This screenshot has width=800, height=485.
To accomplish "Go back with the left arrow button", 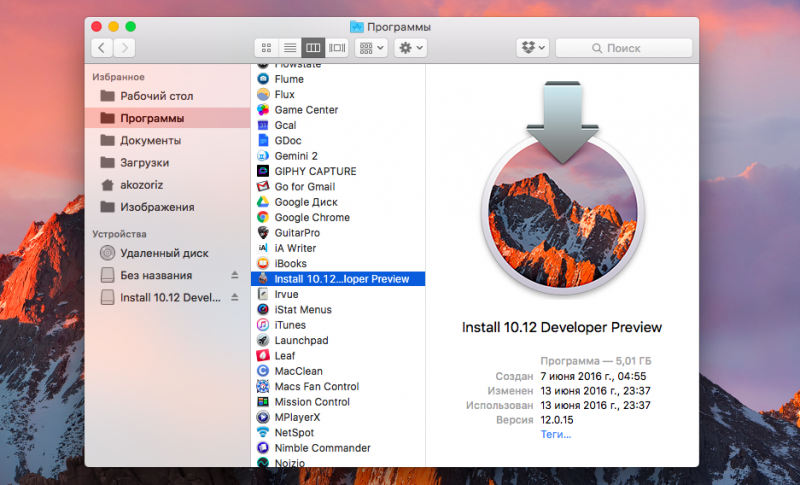I will (102, 47).
